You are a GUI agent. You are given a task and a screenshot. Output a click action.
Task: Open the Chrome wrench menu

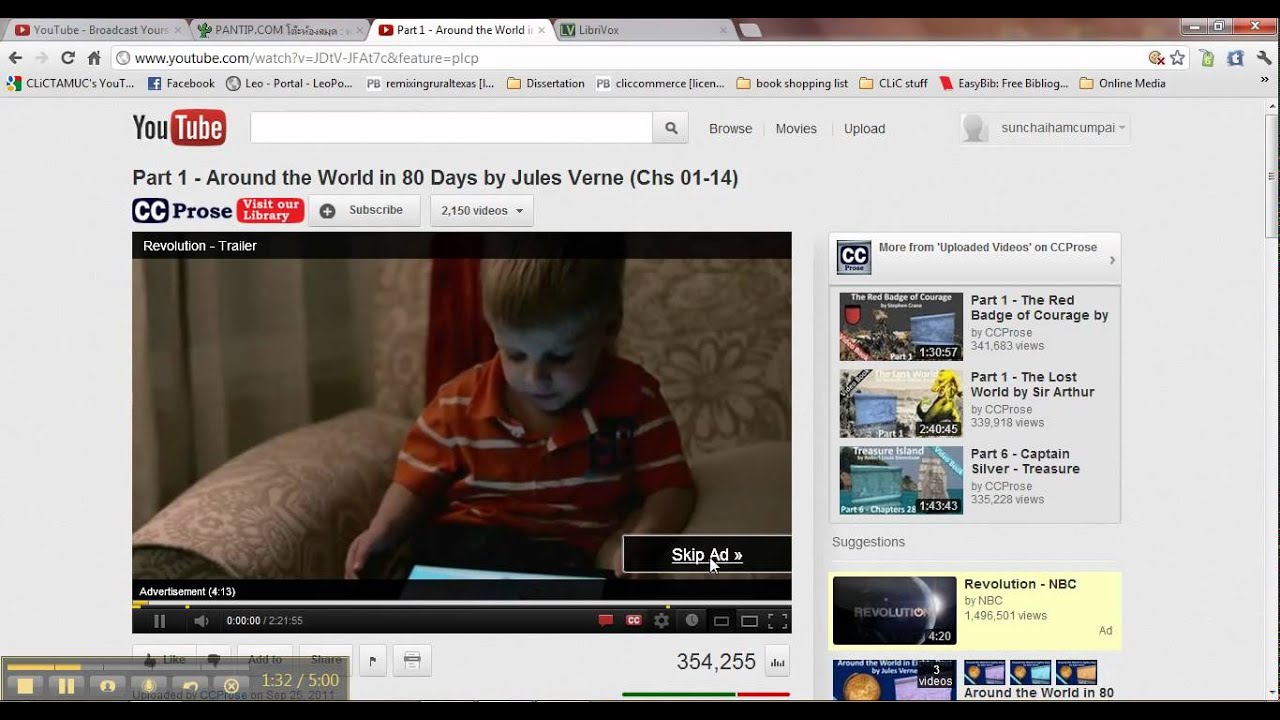(1264, 58)
